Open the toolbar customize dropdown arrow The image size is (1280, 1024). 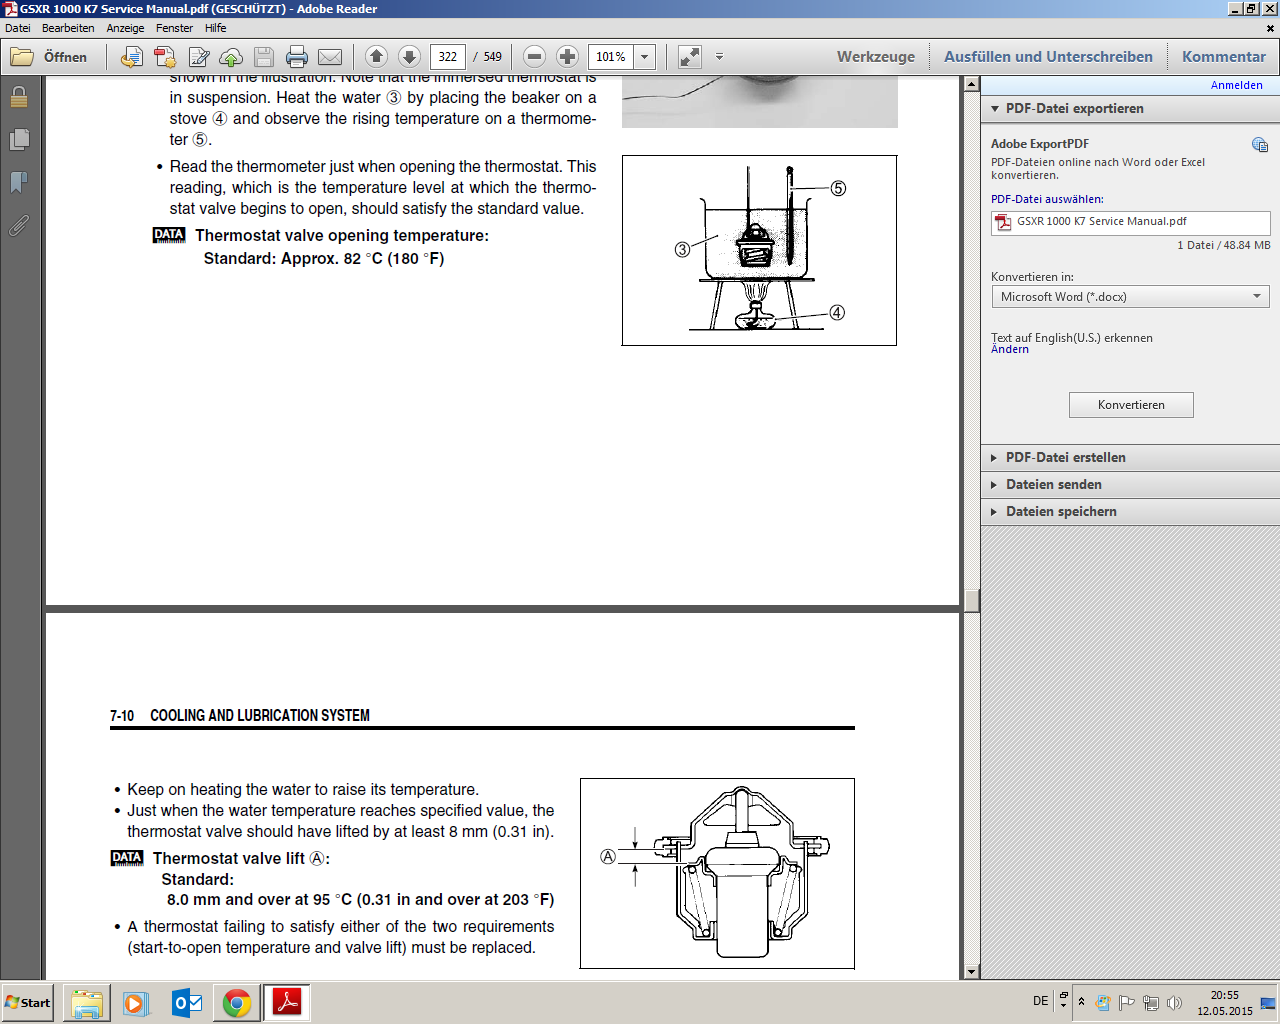(x=719, y=57)
